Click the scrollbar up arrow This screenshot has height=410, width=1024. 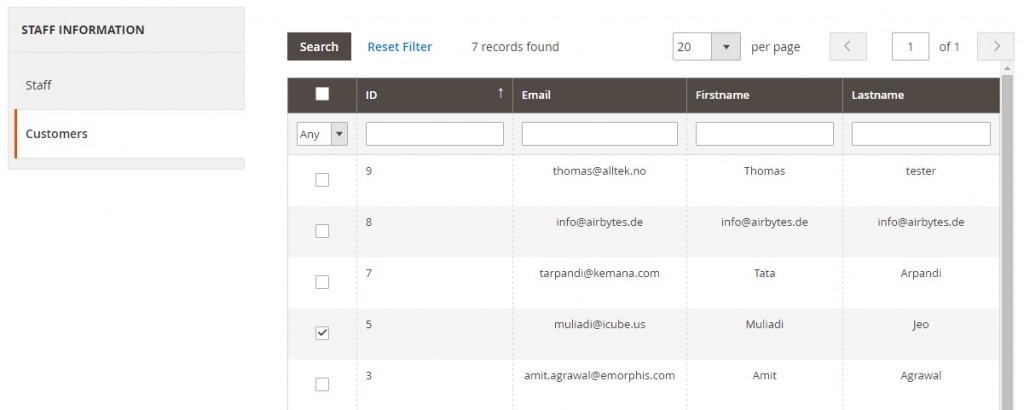pyautogui.click(x=1006, y=68)
